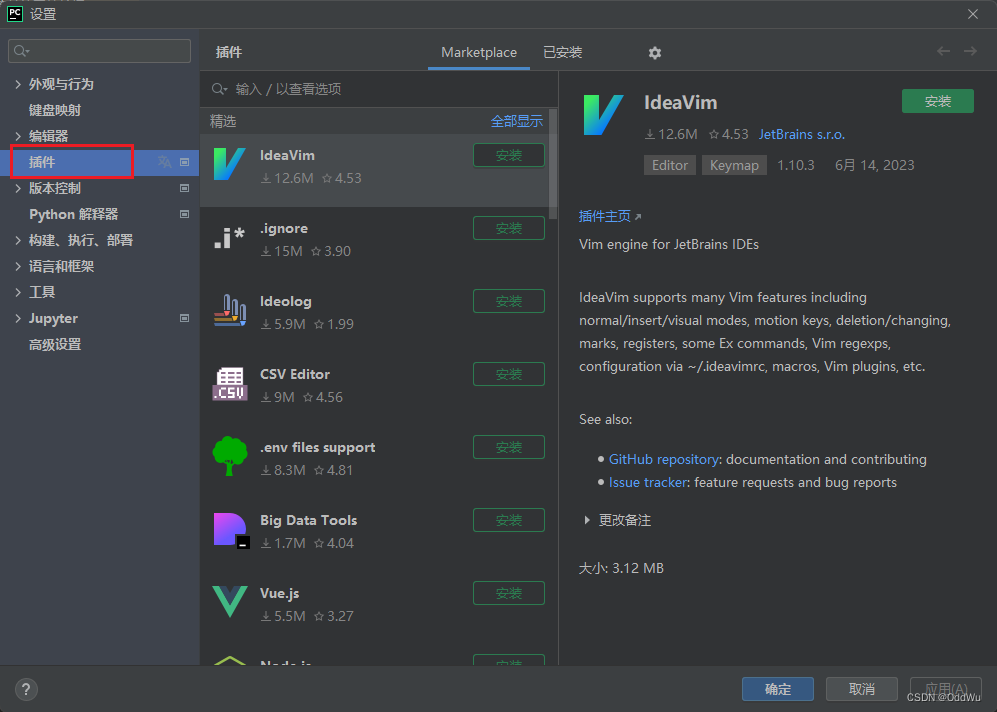Screen dimensions: 997x712
Task: Open the plugin settings gear icon
Action: [654, 53]
